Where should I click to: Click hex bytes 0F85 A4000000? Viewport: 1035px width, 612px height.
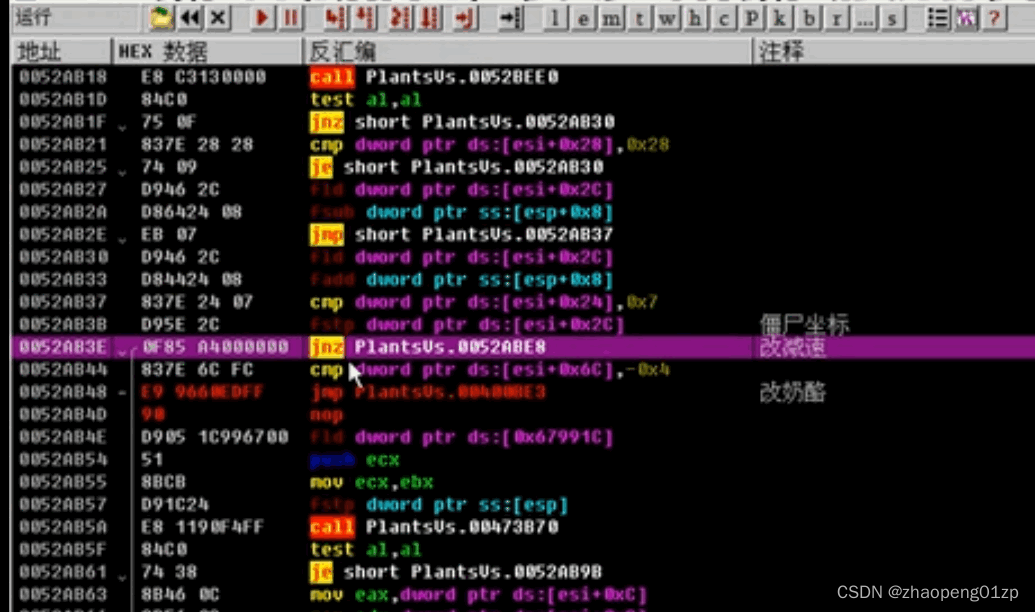[215, 347]
